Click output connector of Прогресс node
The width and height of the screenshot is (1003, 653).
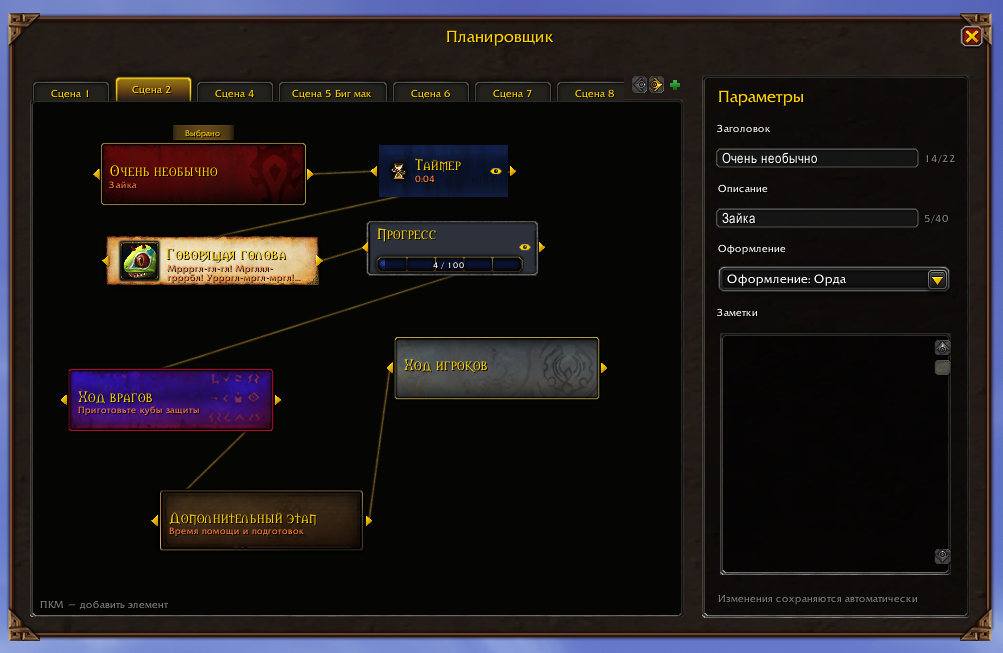(x=542, y=248)
